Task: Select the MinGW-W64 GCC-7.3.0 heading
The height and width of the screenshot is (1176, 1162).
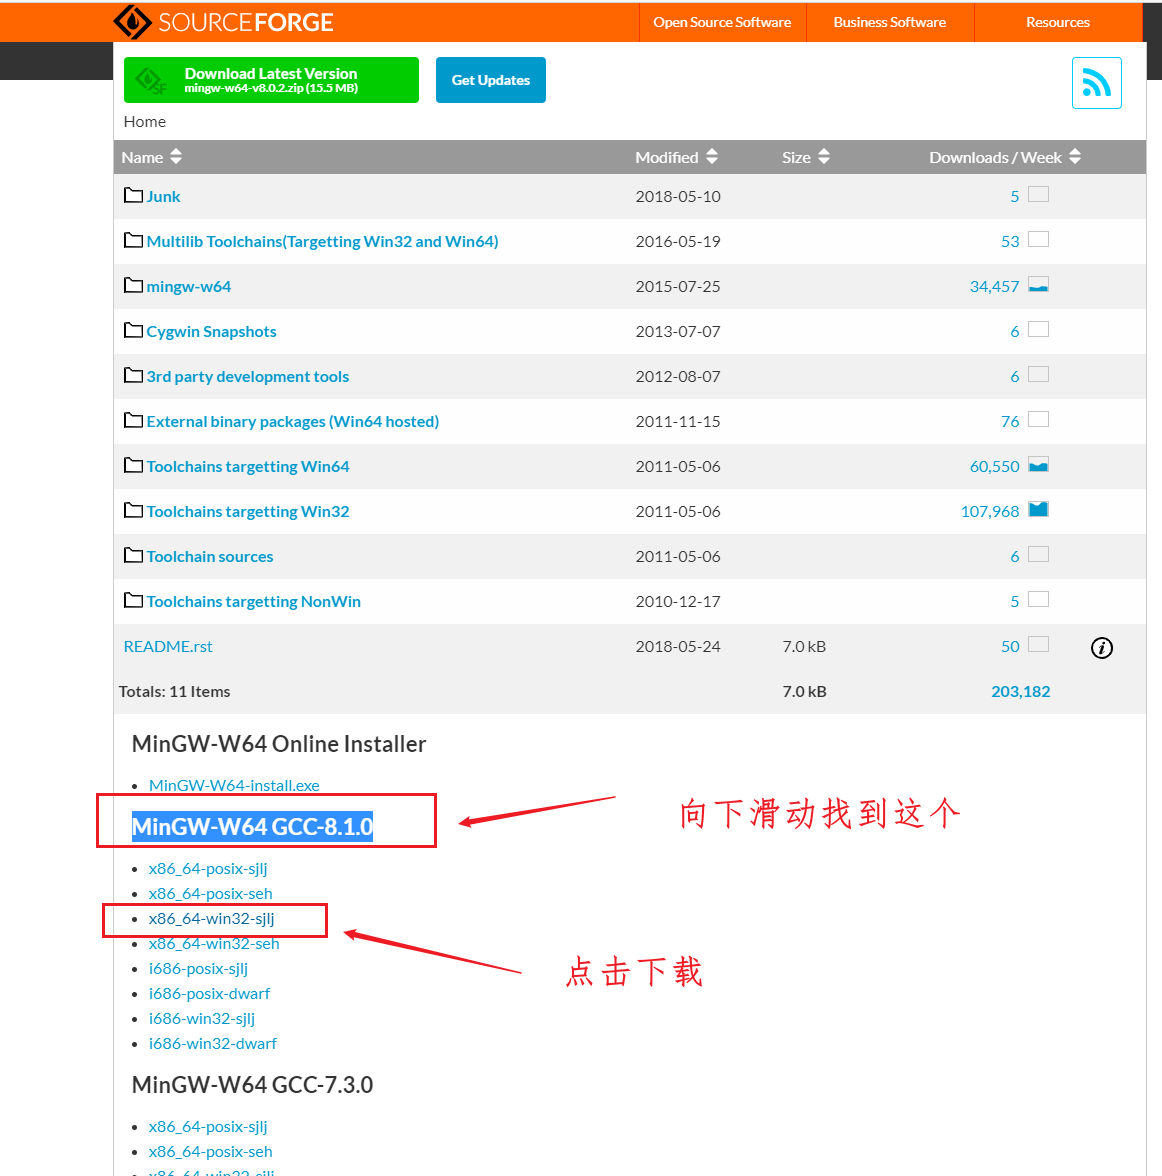Action: pyautogui.click(x=252, y=1084)
